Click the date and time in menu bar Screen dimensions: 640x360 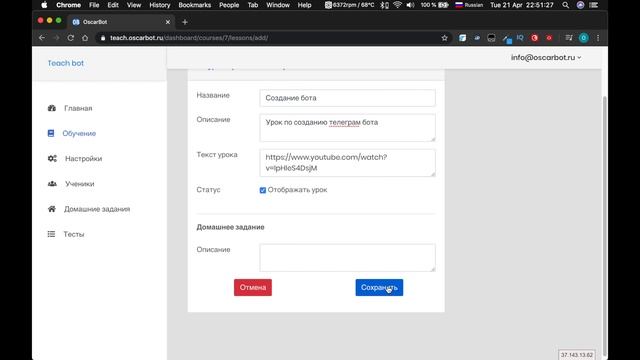522,5
